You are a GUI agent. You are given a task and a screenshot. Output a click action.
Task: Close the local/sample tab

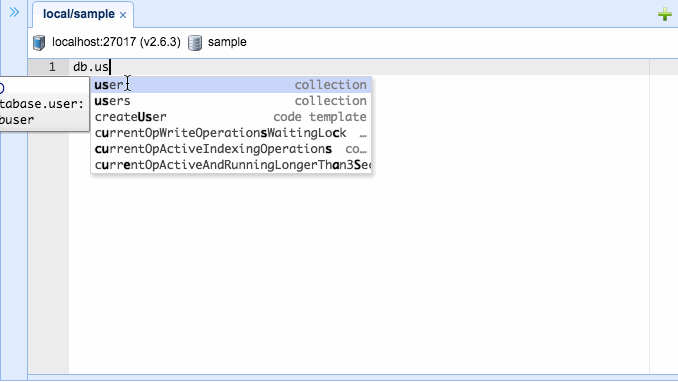coord(123,15)
